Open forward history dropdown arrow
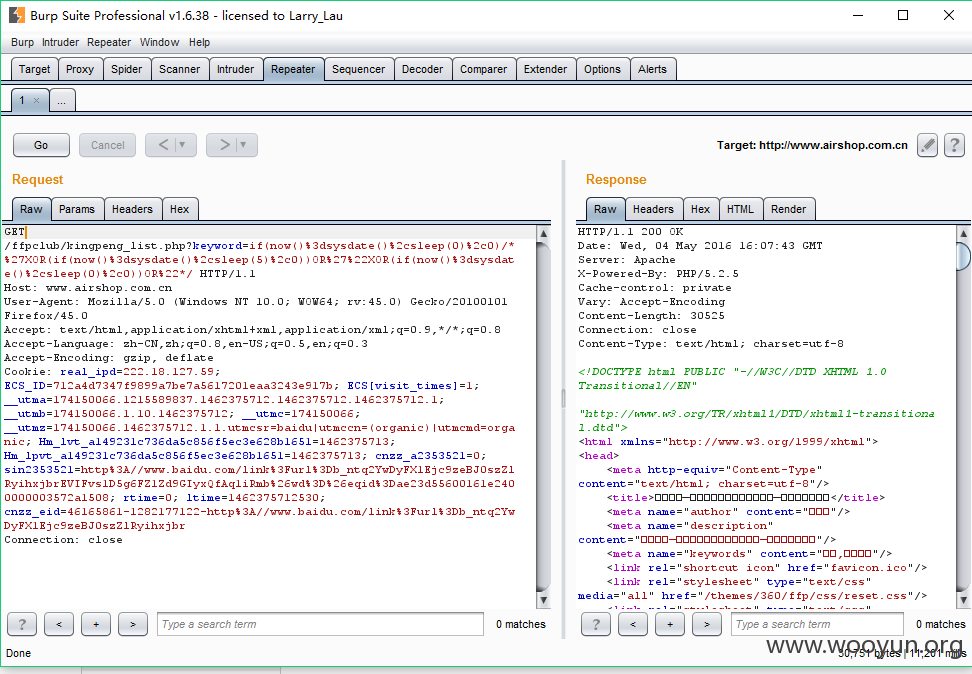The width and height of the screenshot is (972, 674). pyautogui.click(x=244, y=145)
